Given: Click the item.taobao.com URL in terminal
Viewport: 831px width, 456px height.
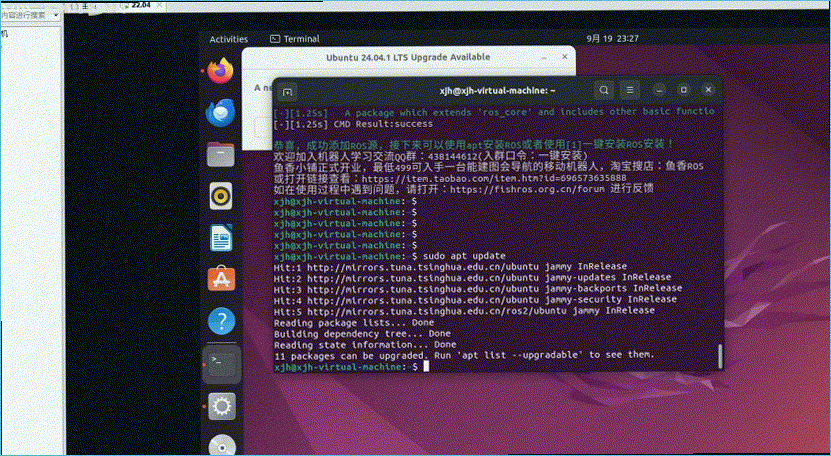Looking at the screenshot, I should (494, 178).
